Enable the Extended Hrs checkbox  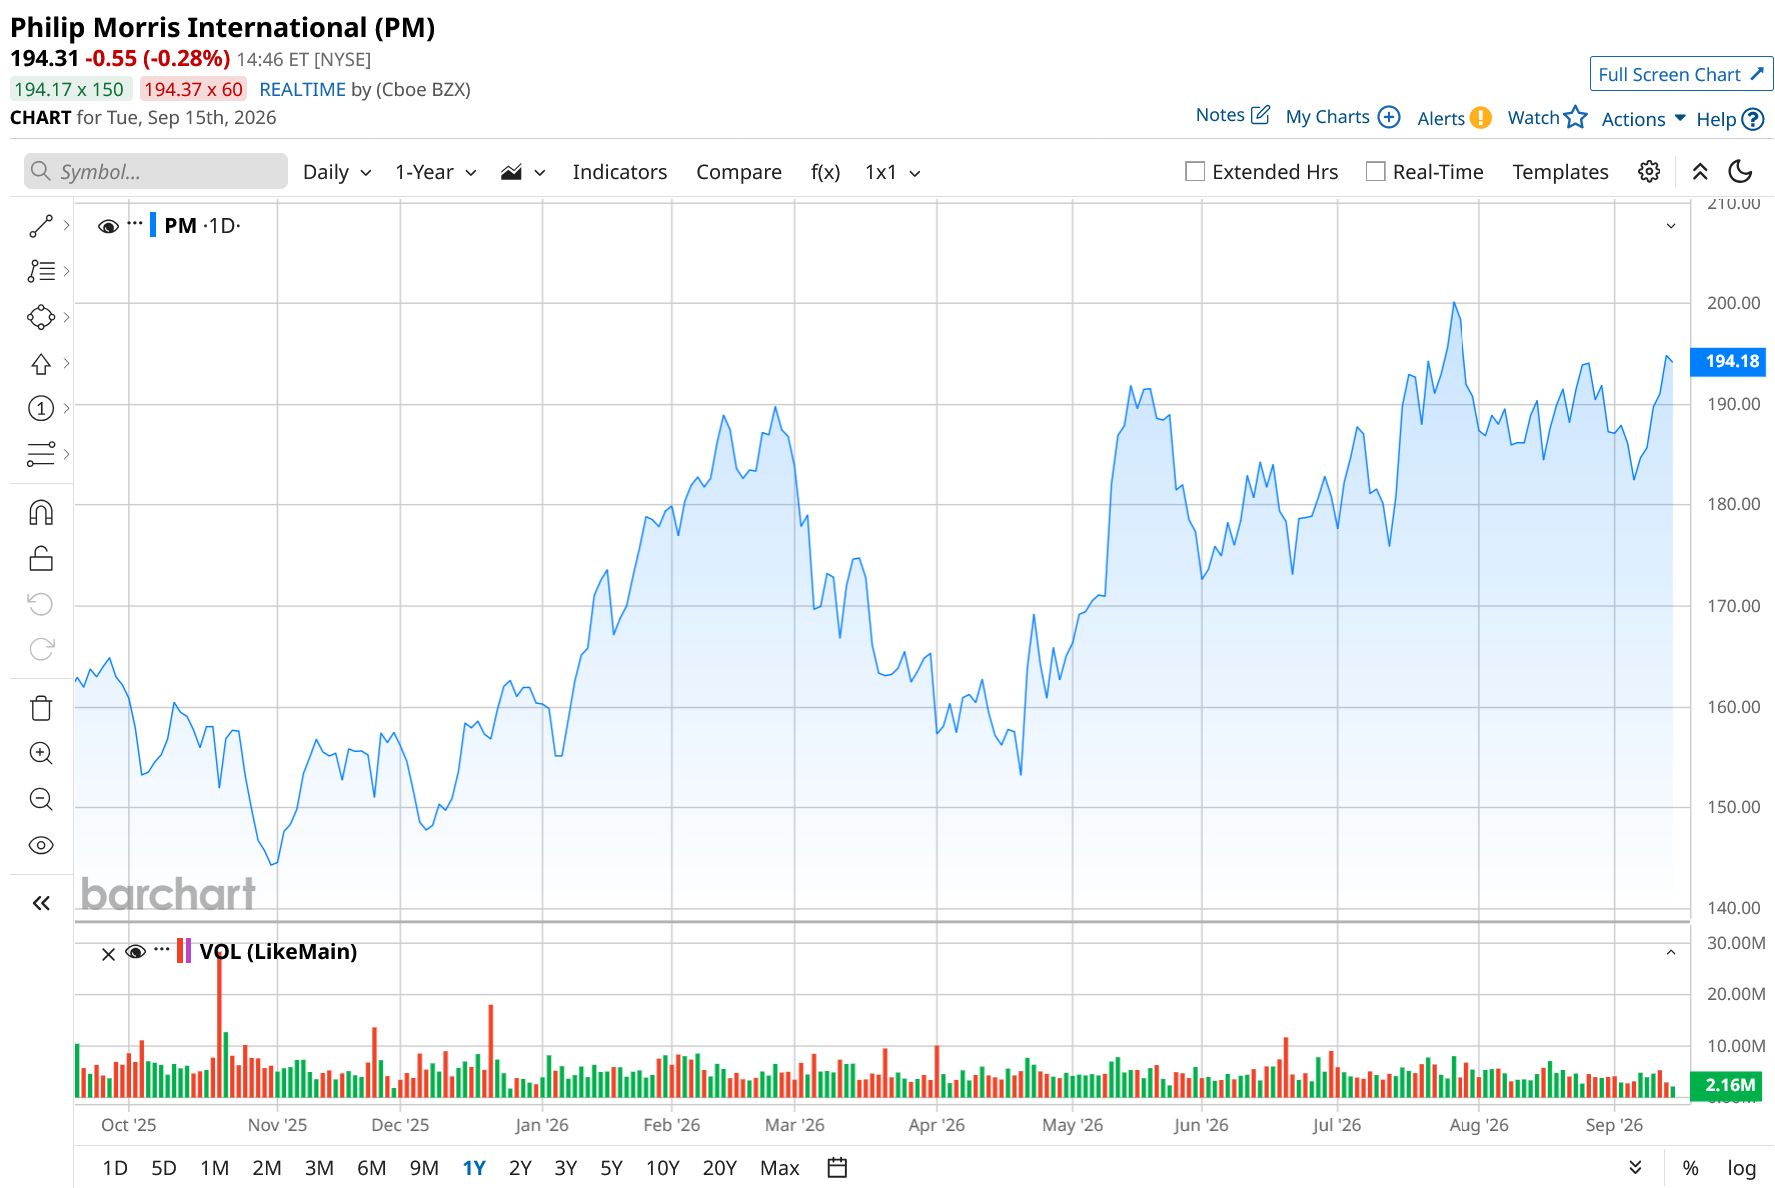pos(1194,172)
